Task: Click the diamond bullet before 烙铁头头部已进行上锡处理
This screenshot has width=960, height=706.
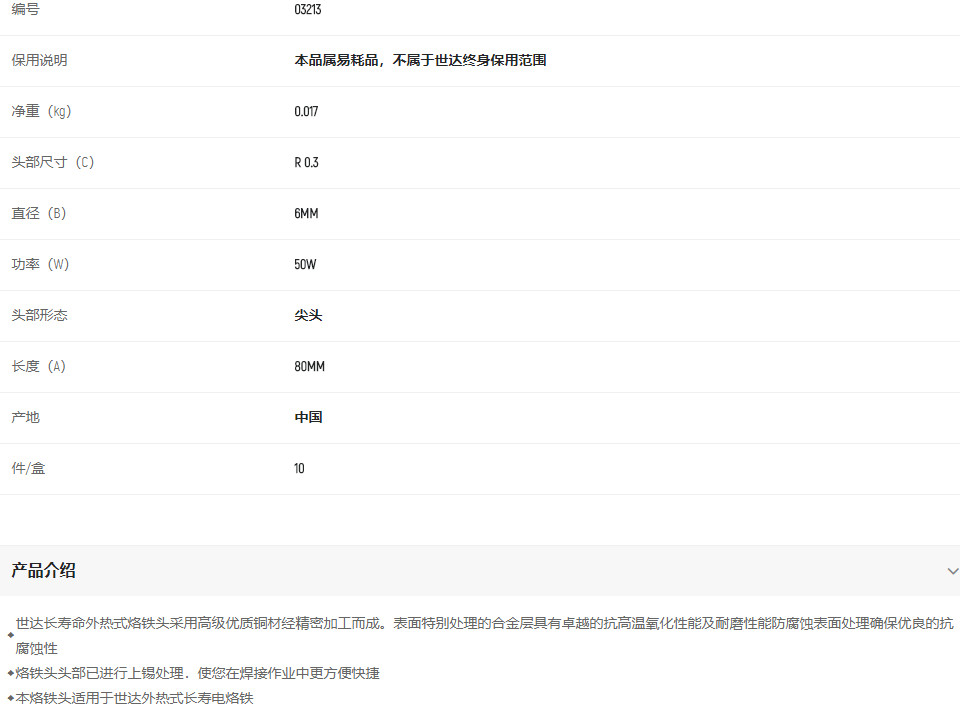Action: tap(10, 674)
